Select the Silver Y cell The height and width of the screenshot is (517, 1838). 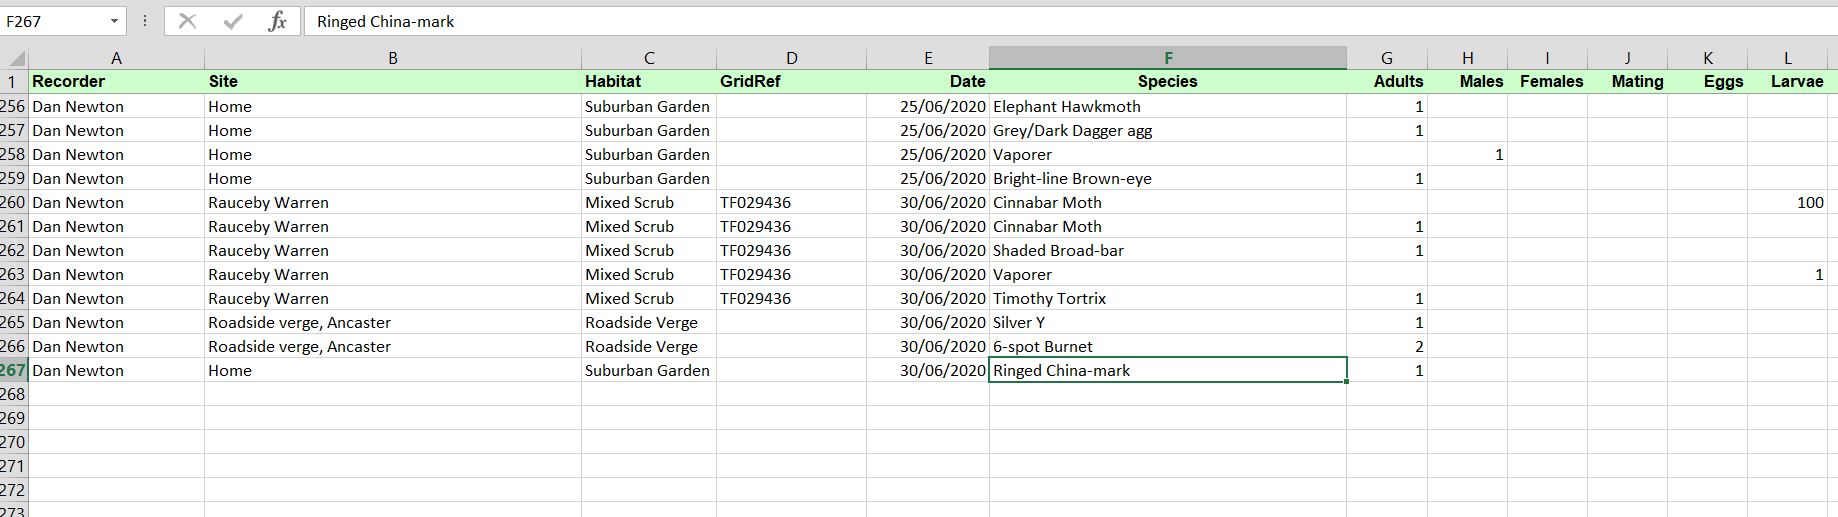pyautogui.click(x=1168, y=322)
